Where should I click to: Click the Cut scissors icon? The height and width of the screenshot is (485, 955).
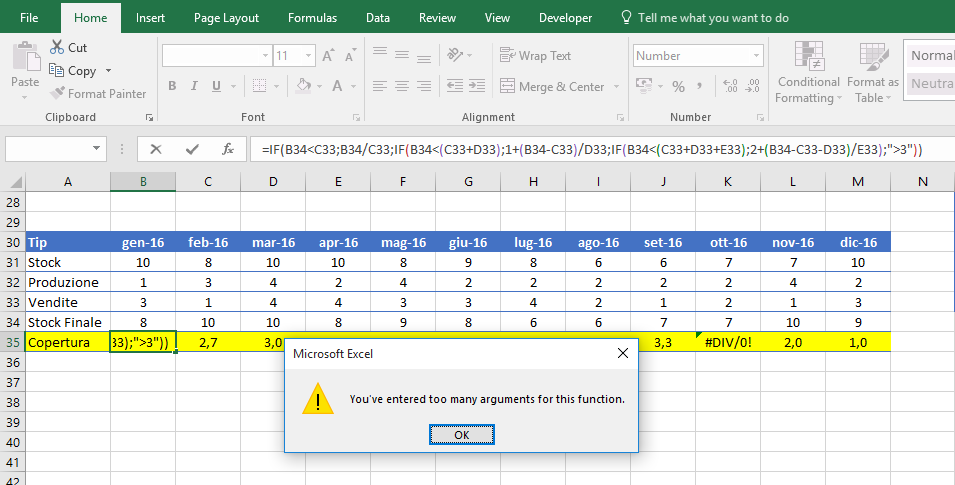click(x=57, y=47)
